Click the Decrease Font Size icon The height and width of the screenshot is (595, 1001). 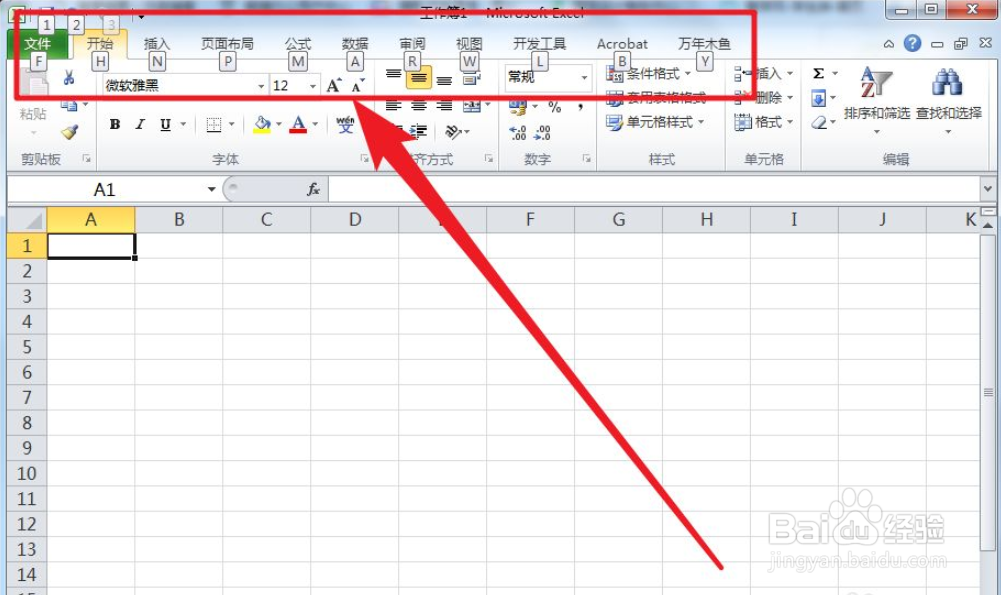coord(358,86)
